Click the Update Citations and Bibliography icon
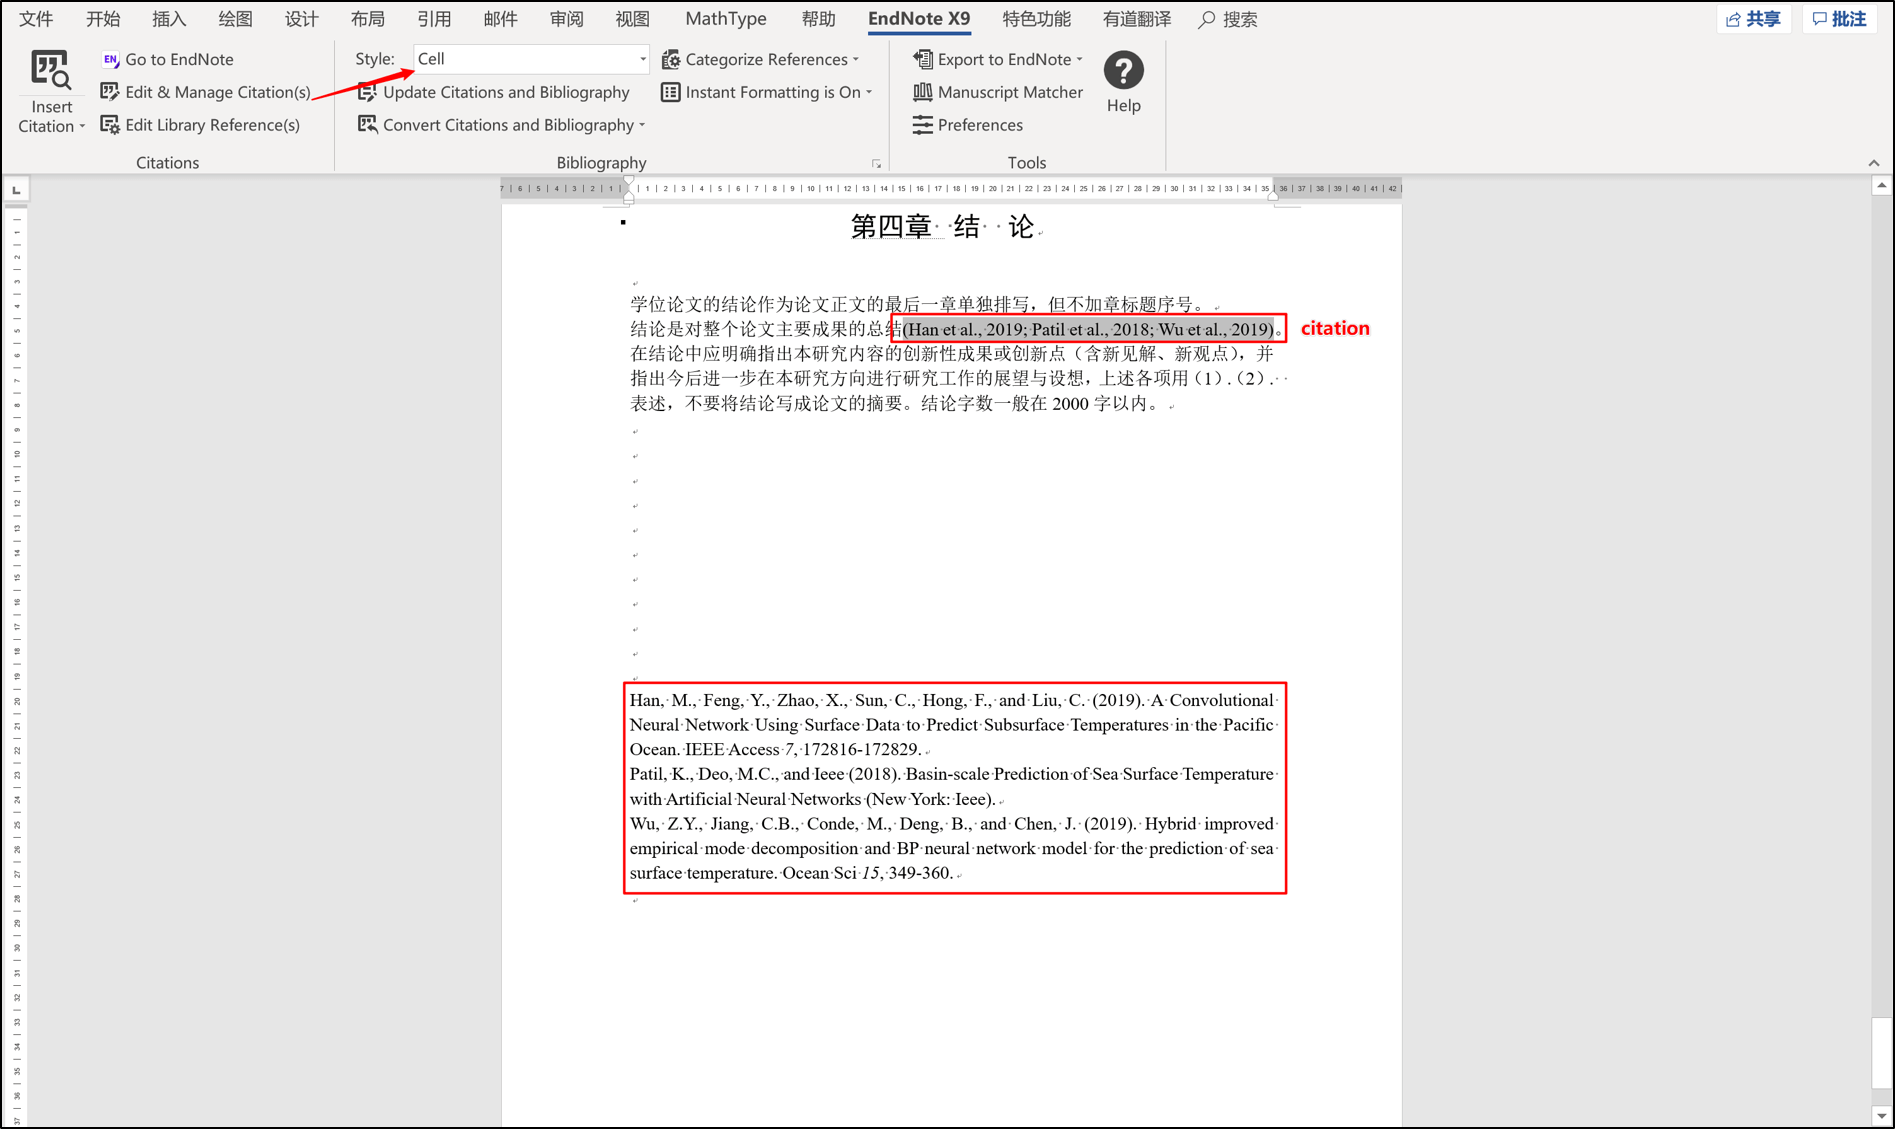Screen dimensions: 1895x1129 (x=367, y=92)
